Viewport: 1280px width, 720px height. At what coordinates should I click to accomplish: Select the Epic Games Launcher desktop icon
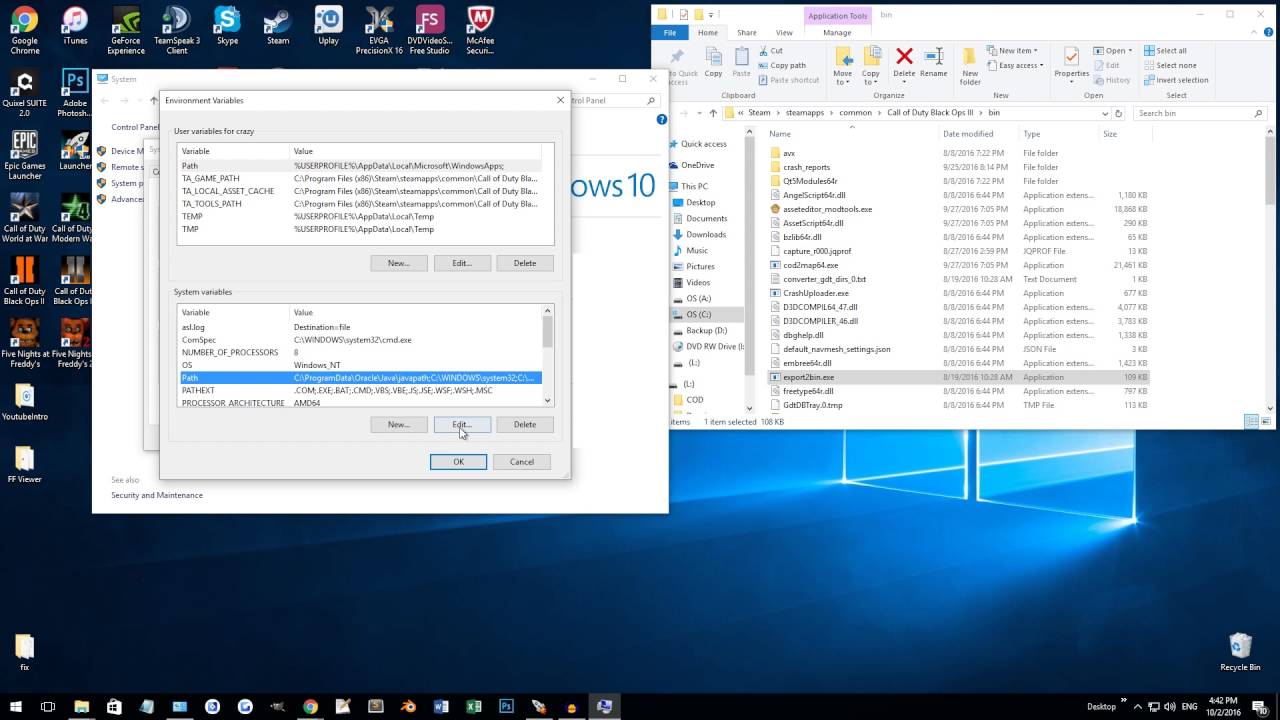coord(25,155)
